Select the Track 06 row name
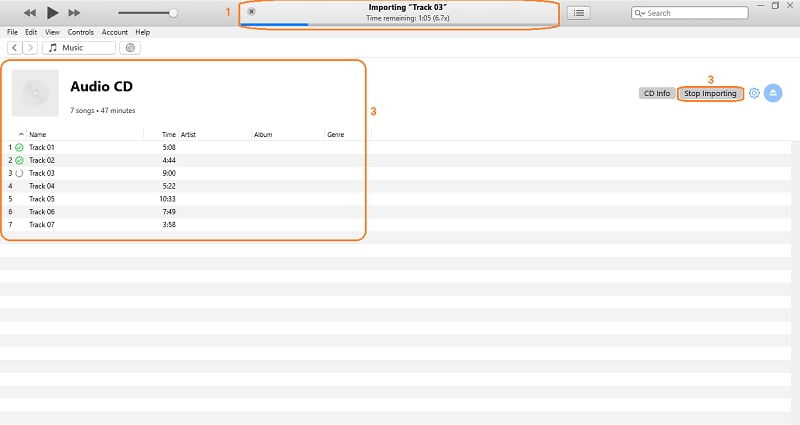This screenshot has width=800, height=425. pos(42,212)
